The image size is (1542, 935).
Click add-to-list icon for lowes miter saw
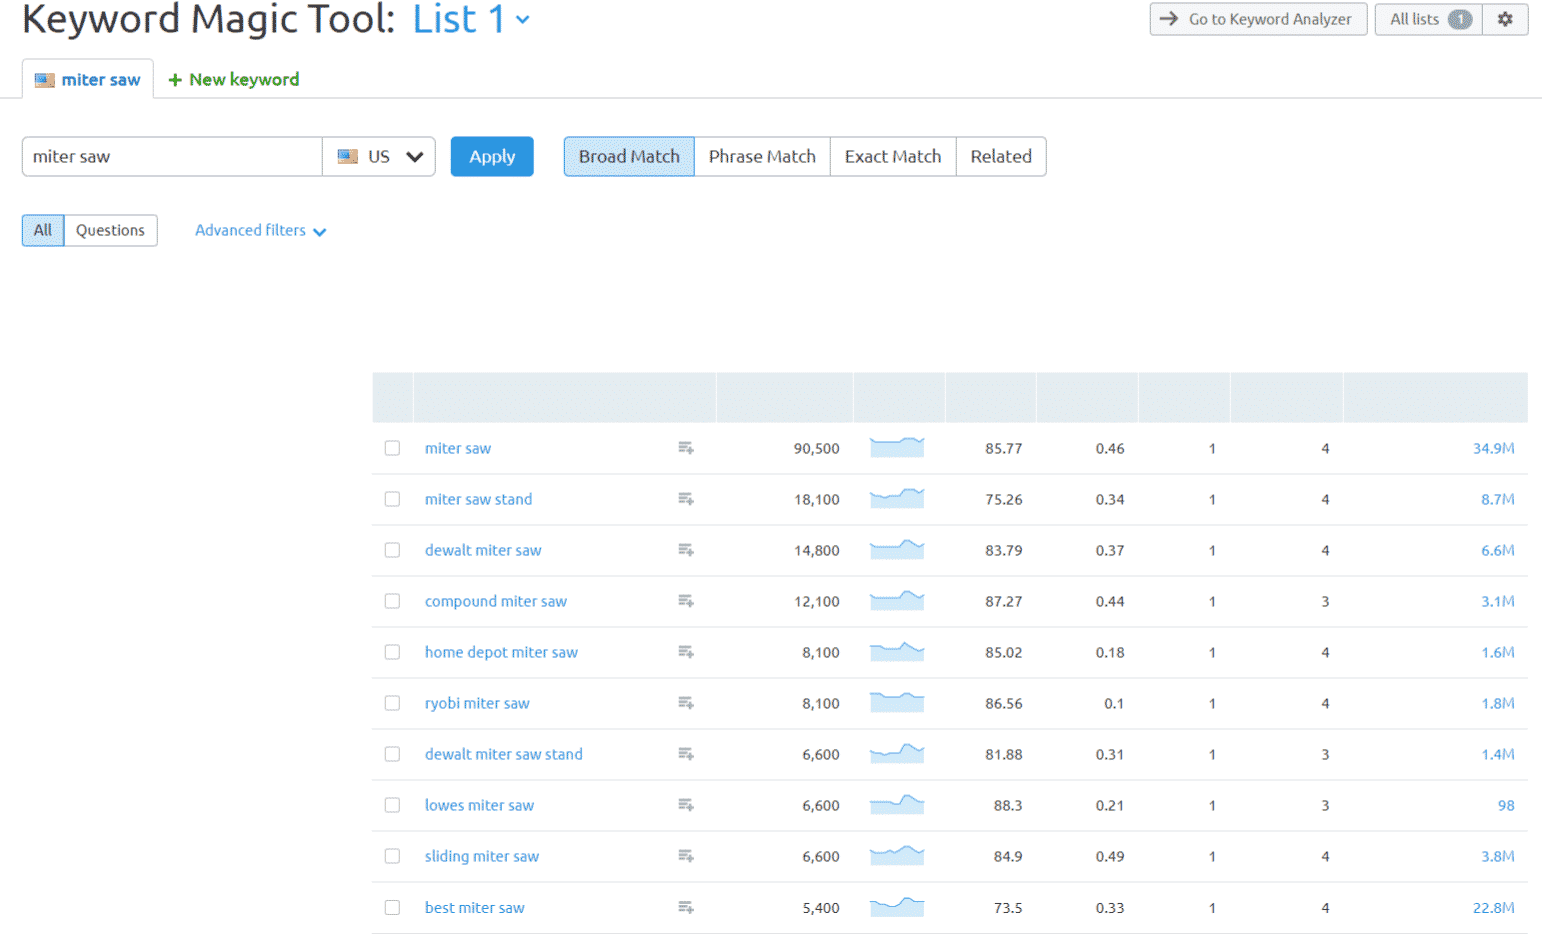tap(686, 805)
